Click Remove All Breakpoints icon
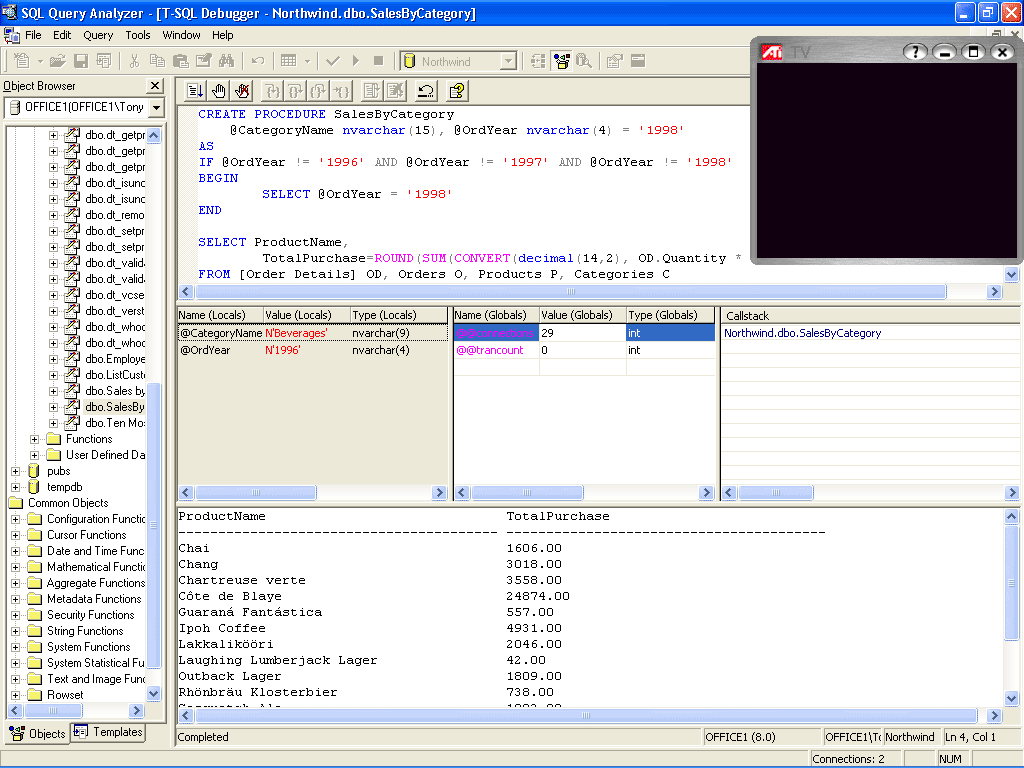The width and height of the screenshot is (1024, 768). (243, 91)
